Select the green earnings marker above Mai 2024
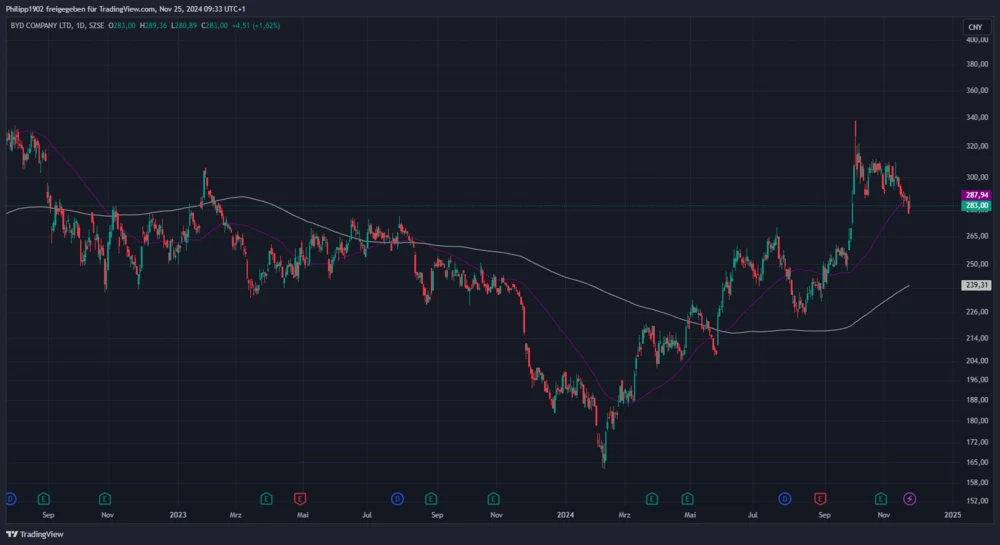This screenshot has width=1000, height=545. 687,497
